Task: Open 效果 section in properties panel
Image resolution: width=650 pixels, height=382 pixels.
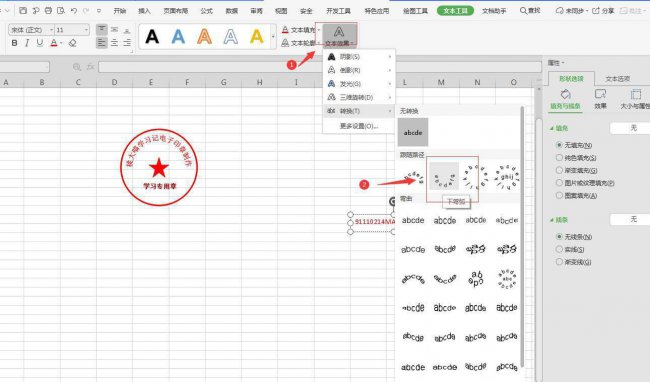Action: click(600, 99)
